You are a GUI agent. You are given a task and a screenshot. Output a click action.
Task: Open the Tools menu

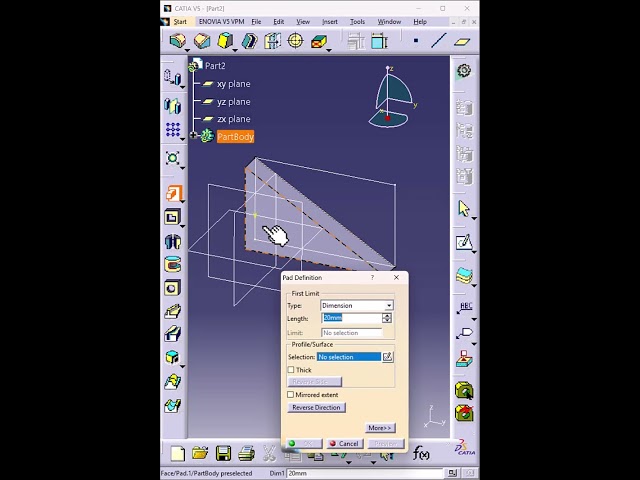pos(357,22)
